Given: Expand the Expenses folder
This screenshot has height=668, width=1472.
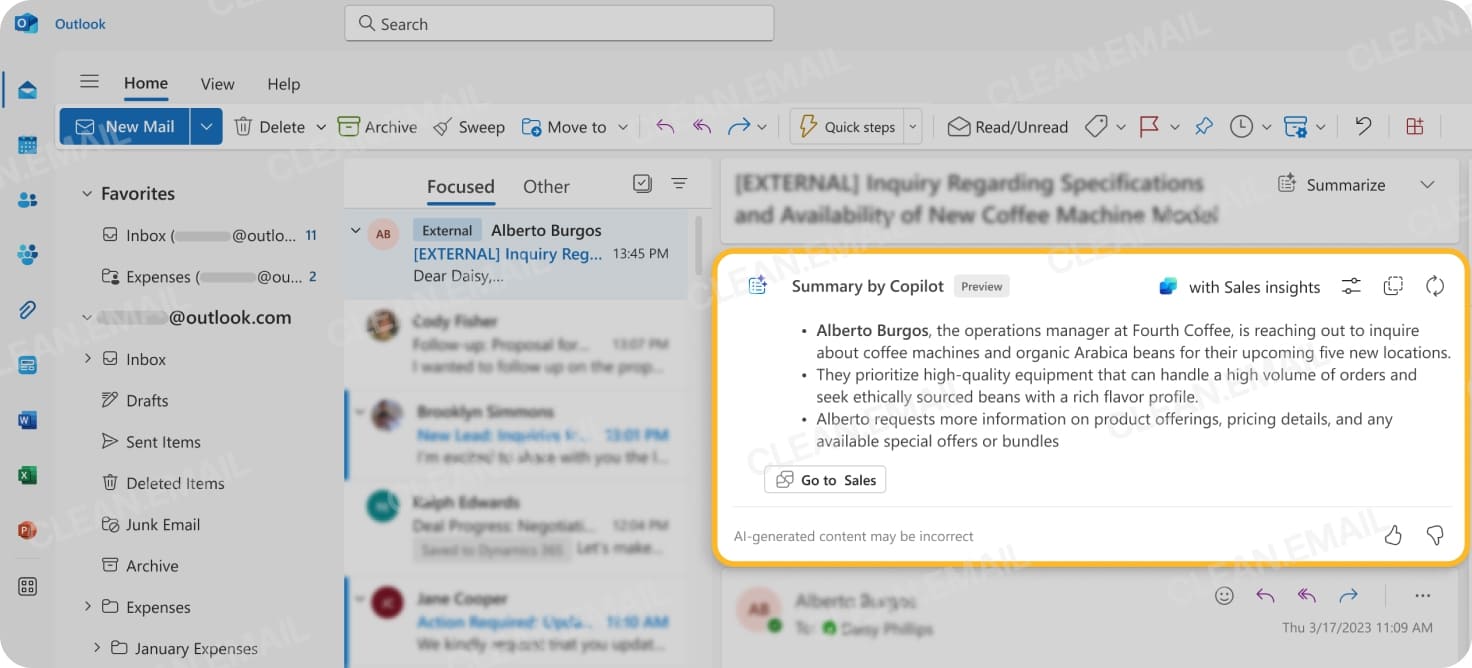Looking at the screenshot, I should tap(87, 606).
